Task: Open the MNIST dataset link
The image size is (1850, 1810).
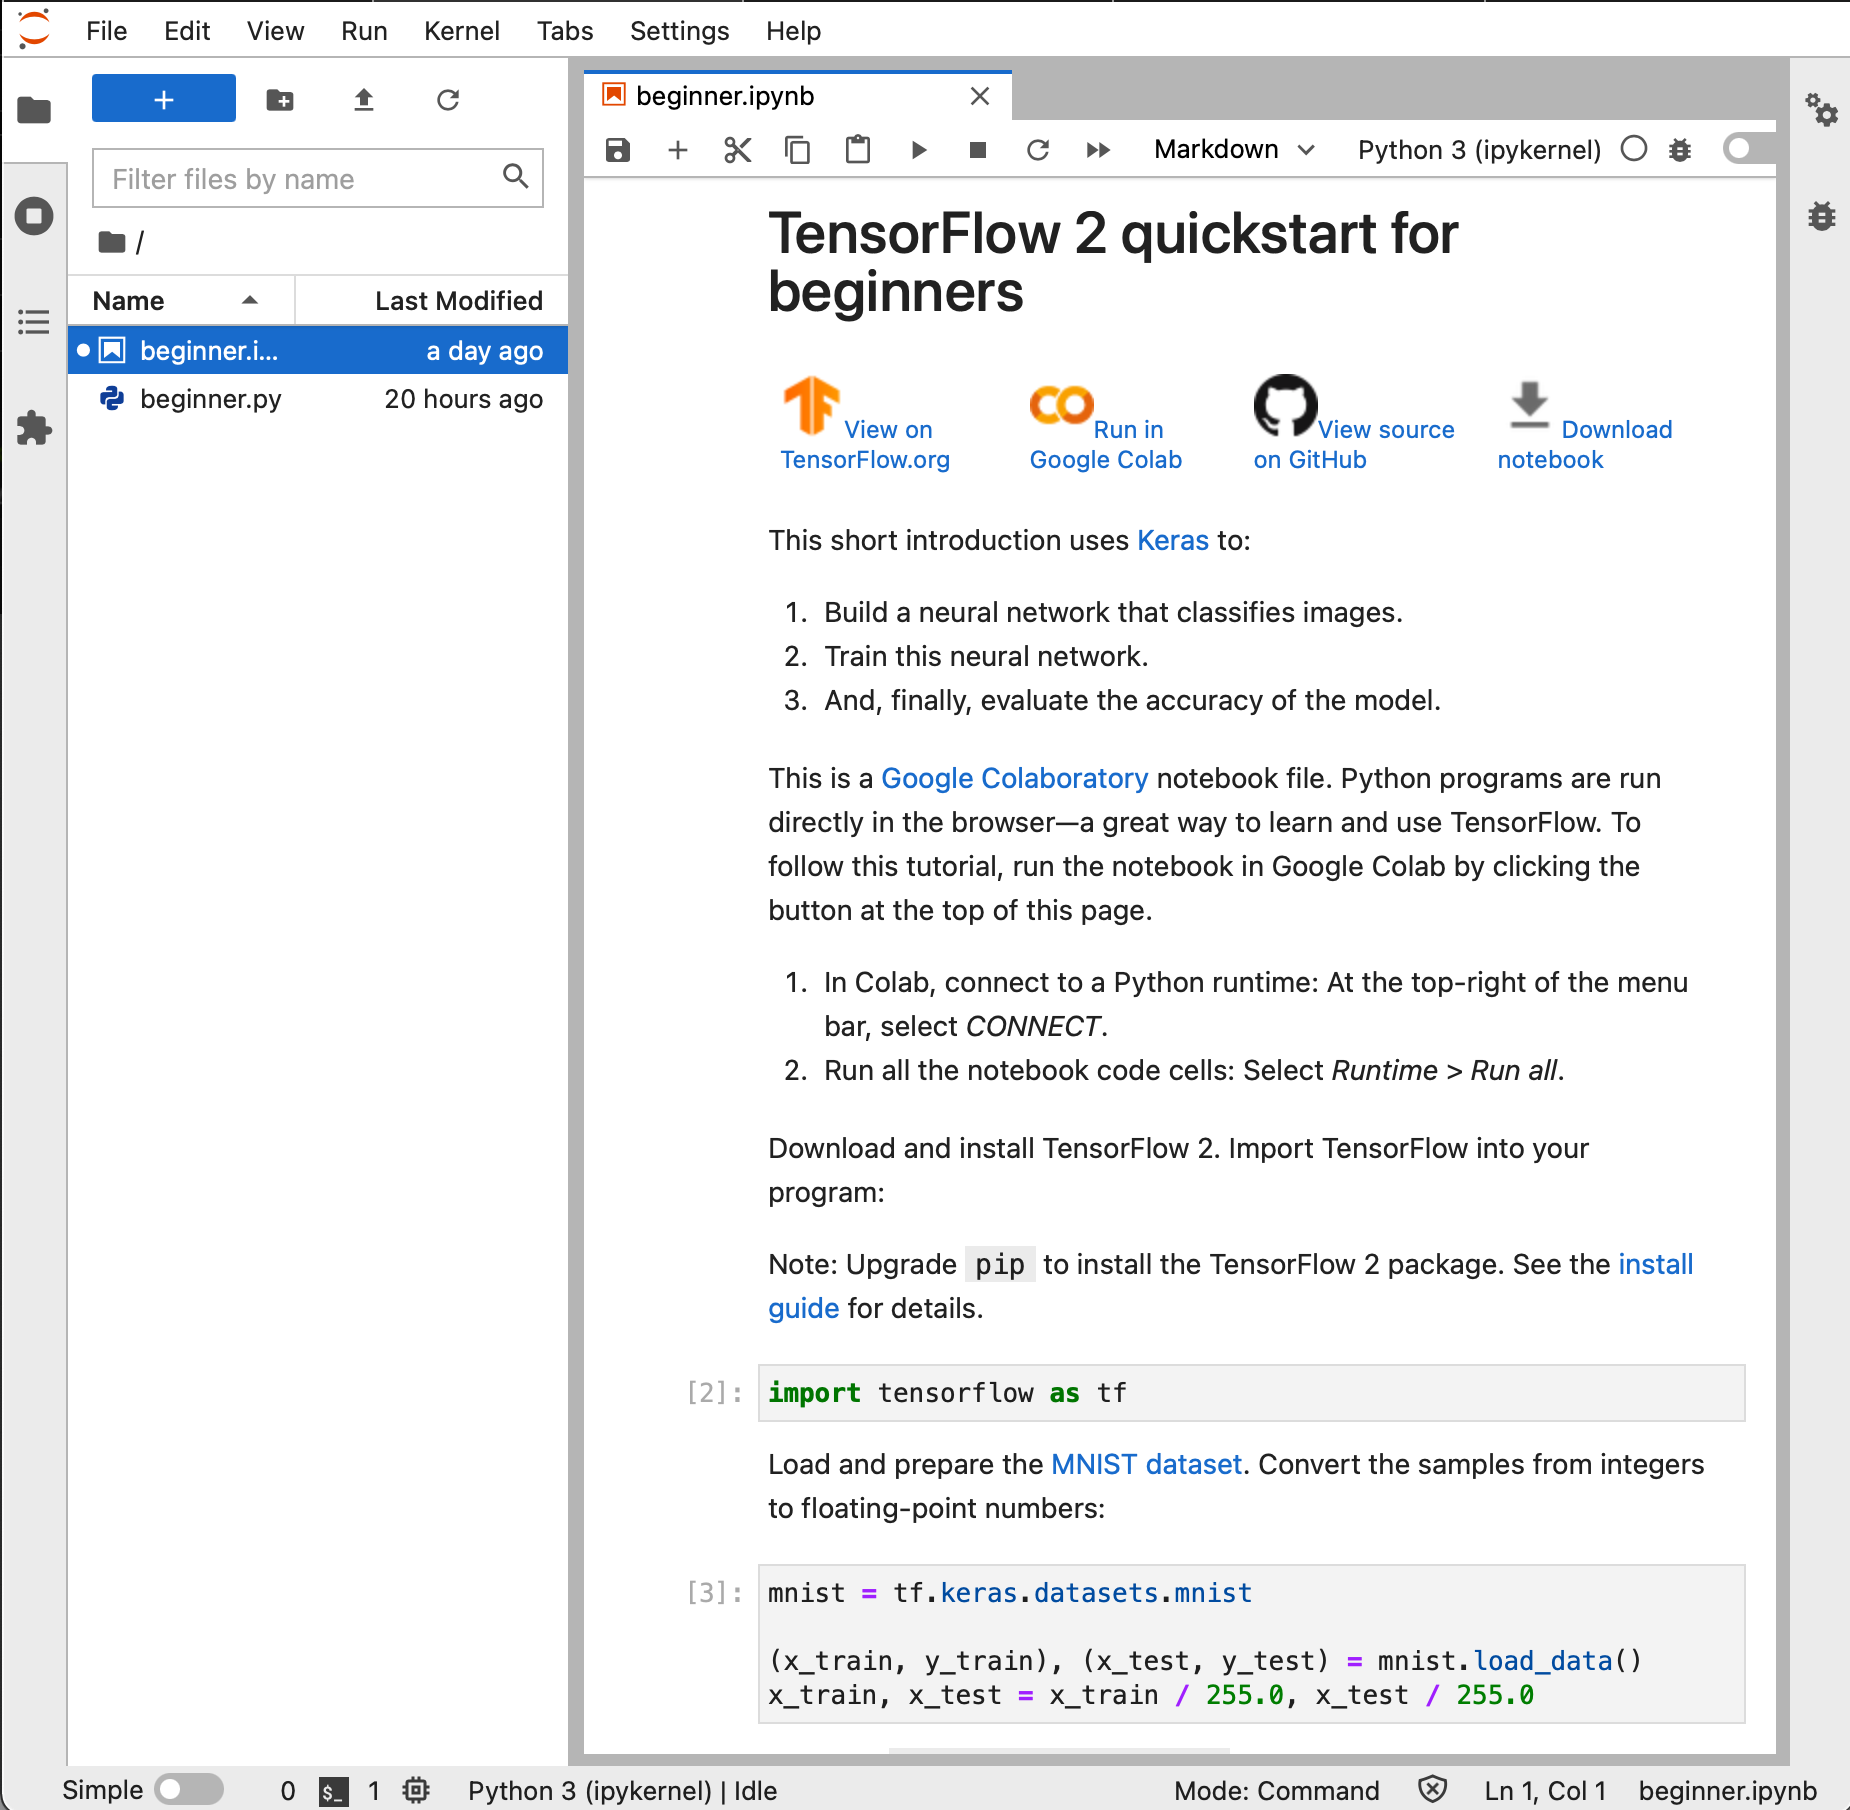Action: (x=1146, y=1464)
